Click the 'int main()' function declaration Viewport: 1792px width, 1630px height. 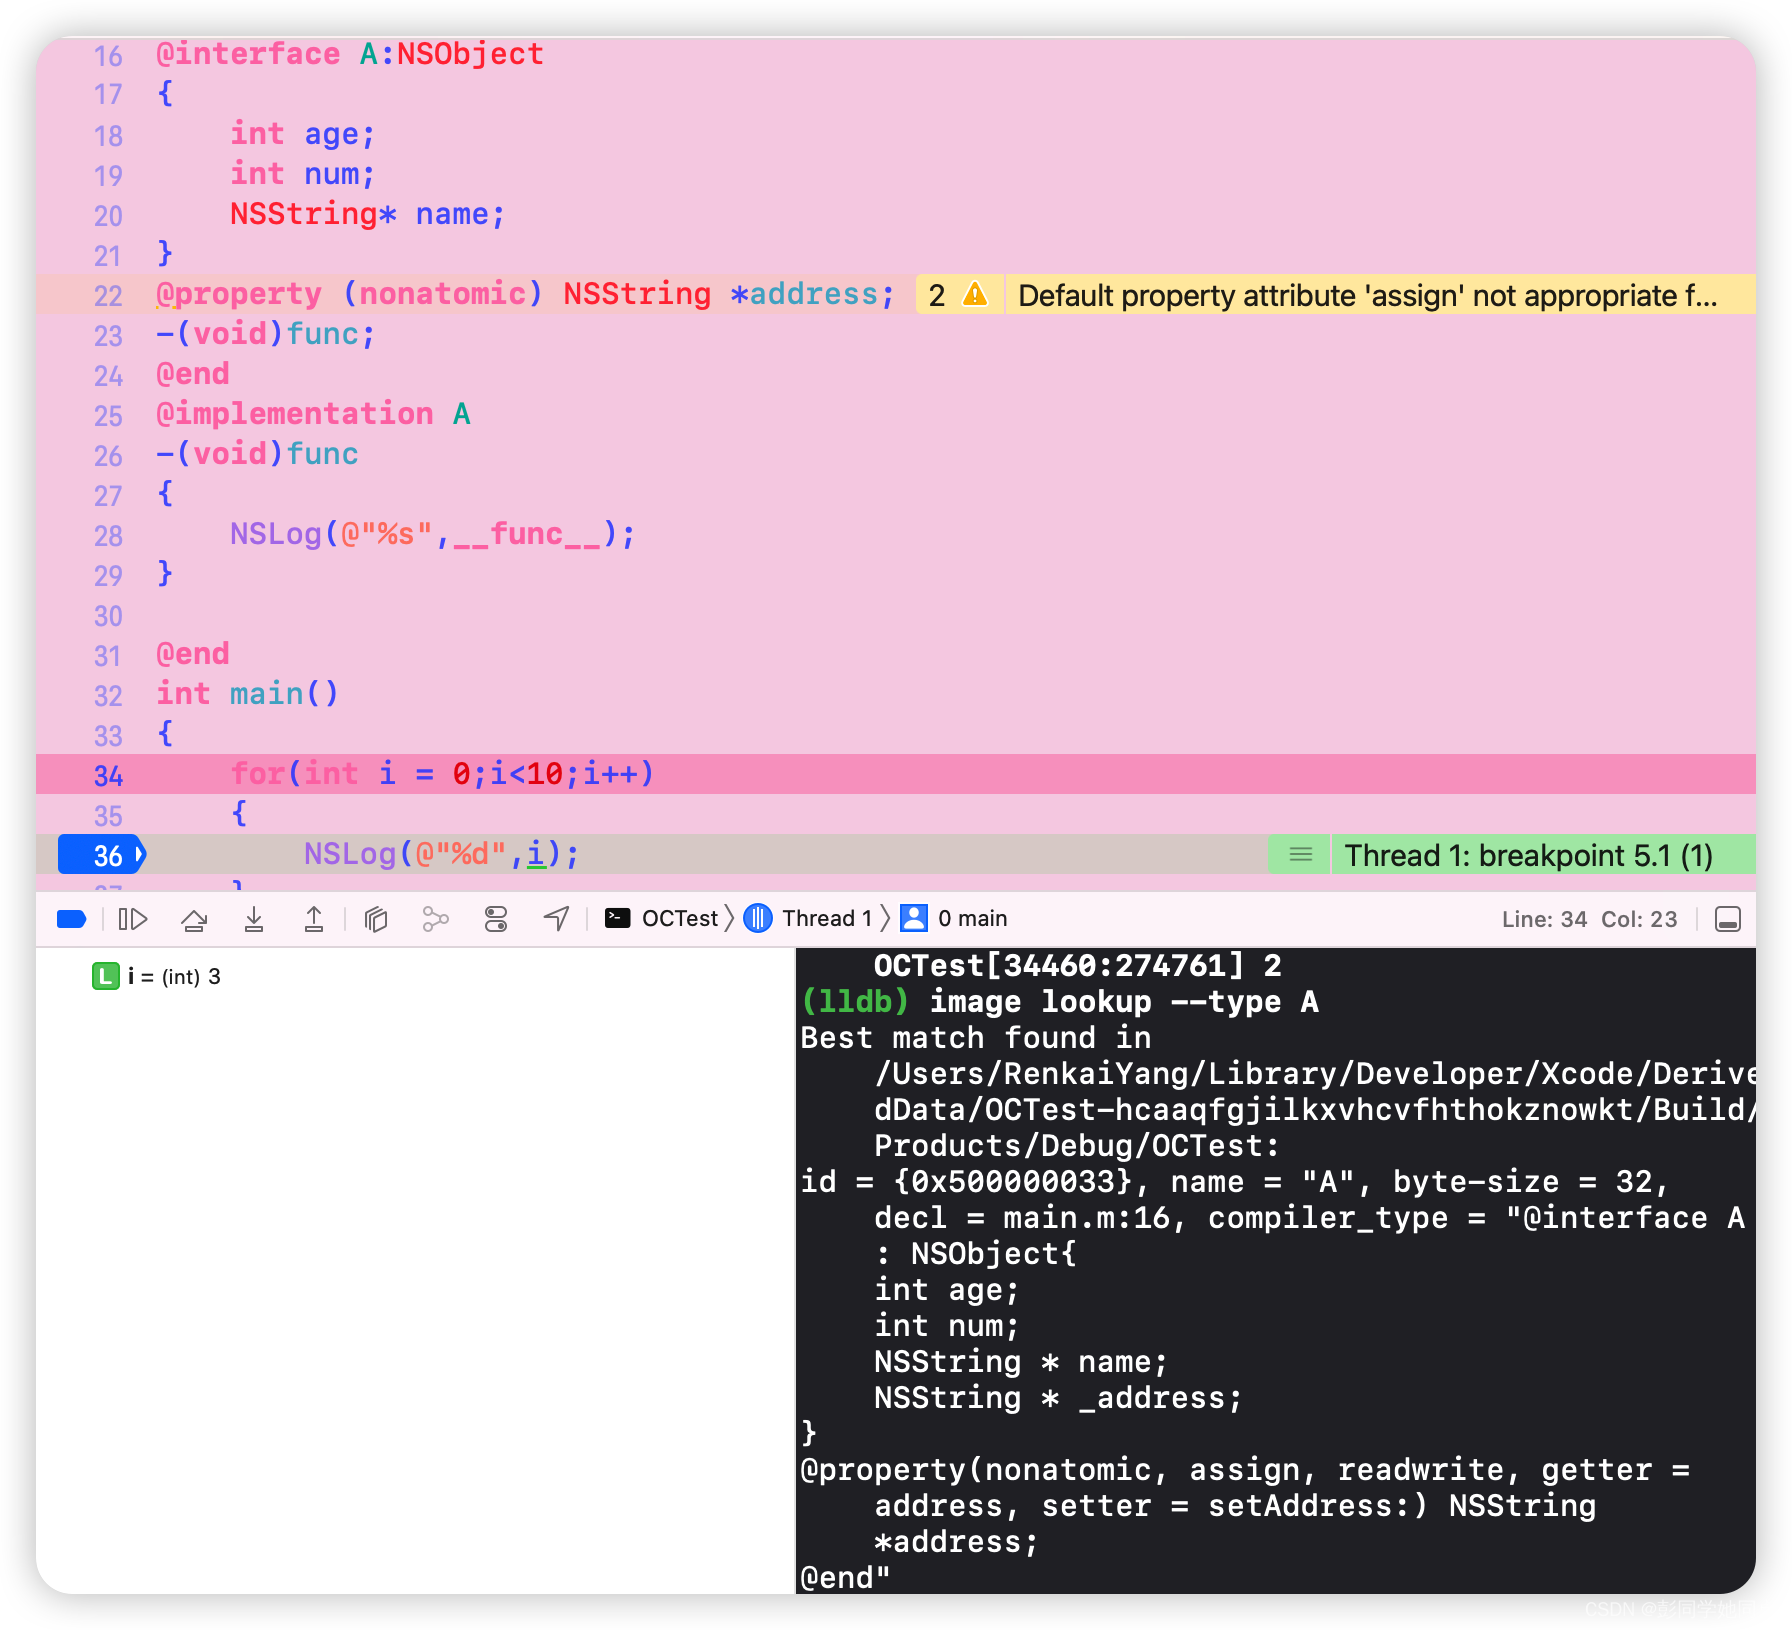point(247,694)
